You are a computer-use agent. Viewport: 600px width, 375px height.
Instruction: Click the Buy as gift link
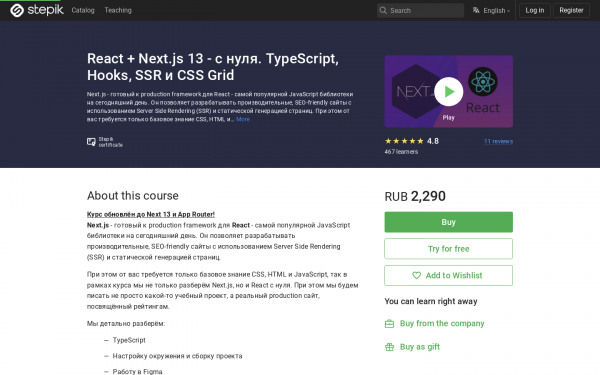(420, 347)
